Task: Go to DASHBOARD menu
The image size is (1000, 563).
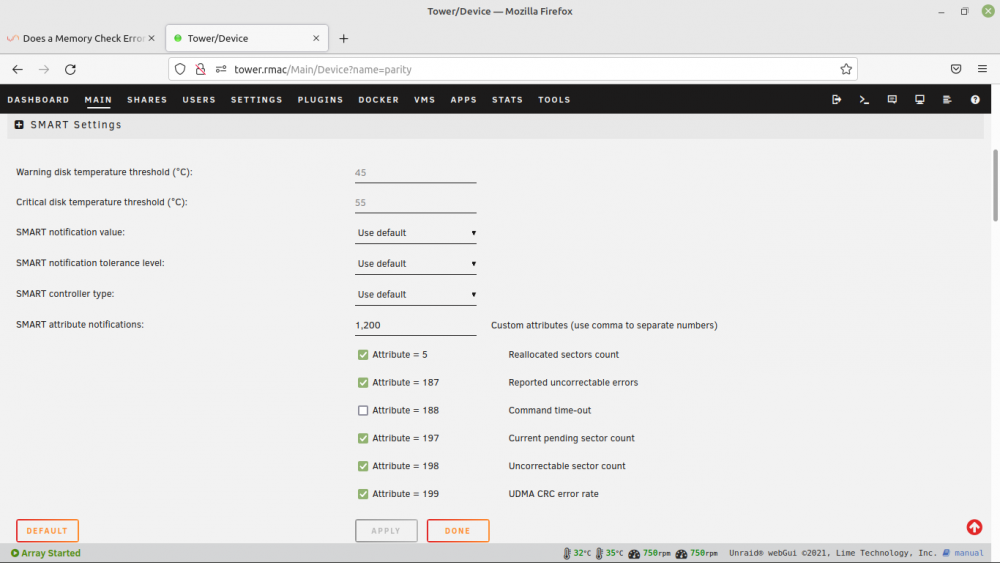Action: 38,99
